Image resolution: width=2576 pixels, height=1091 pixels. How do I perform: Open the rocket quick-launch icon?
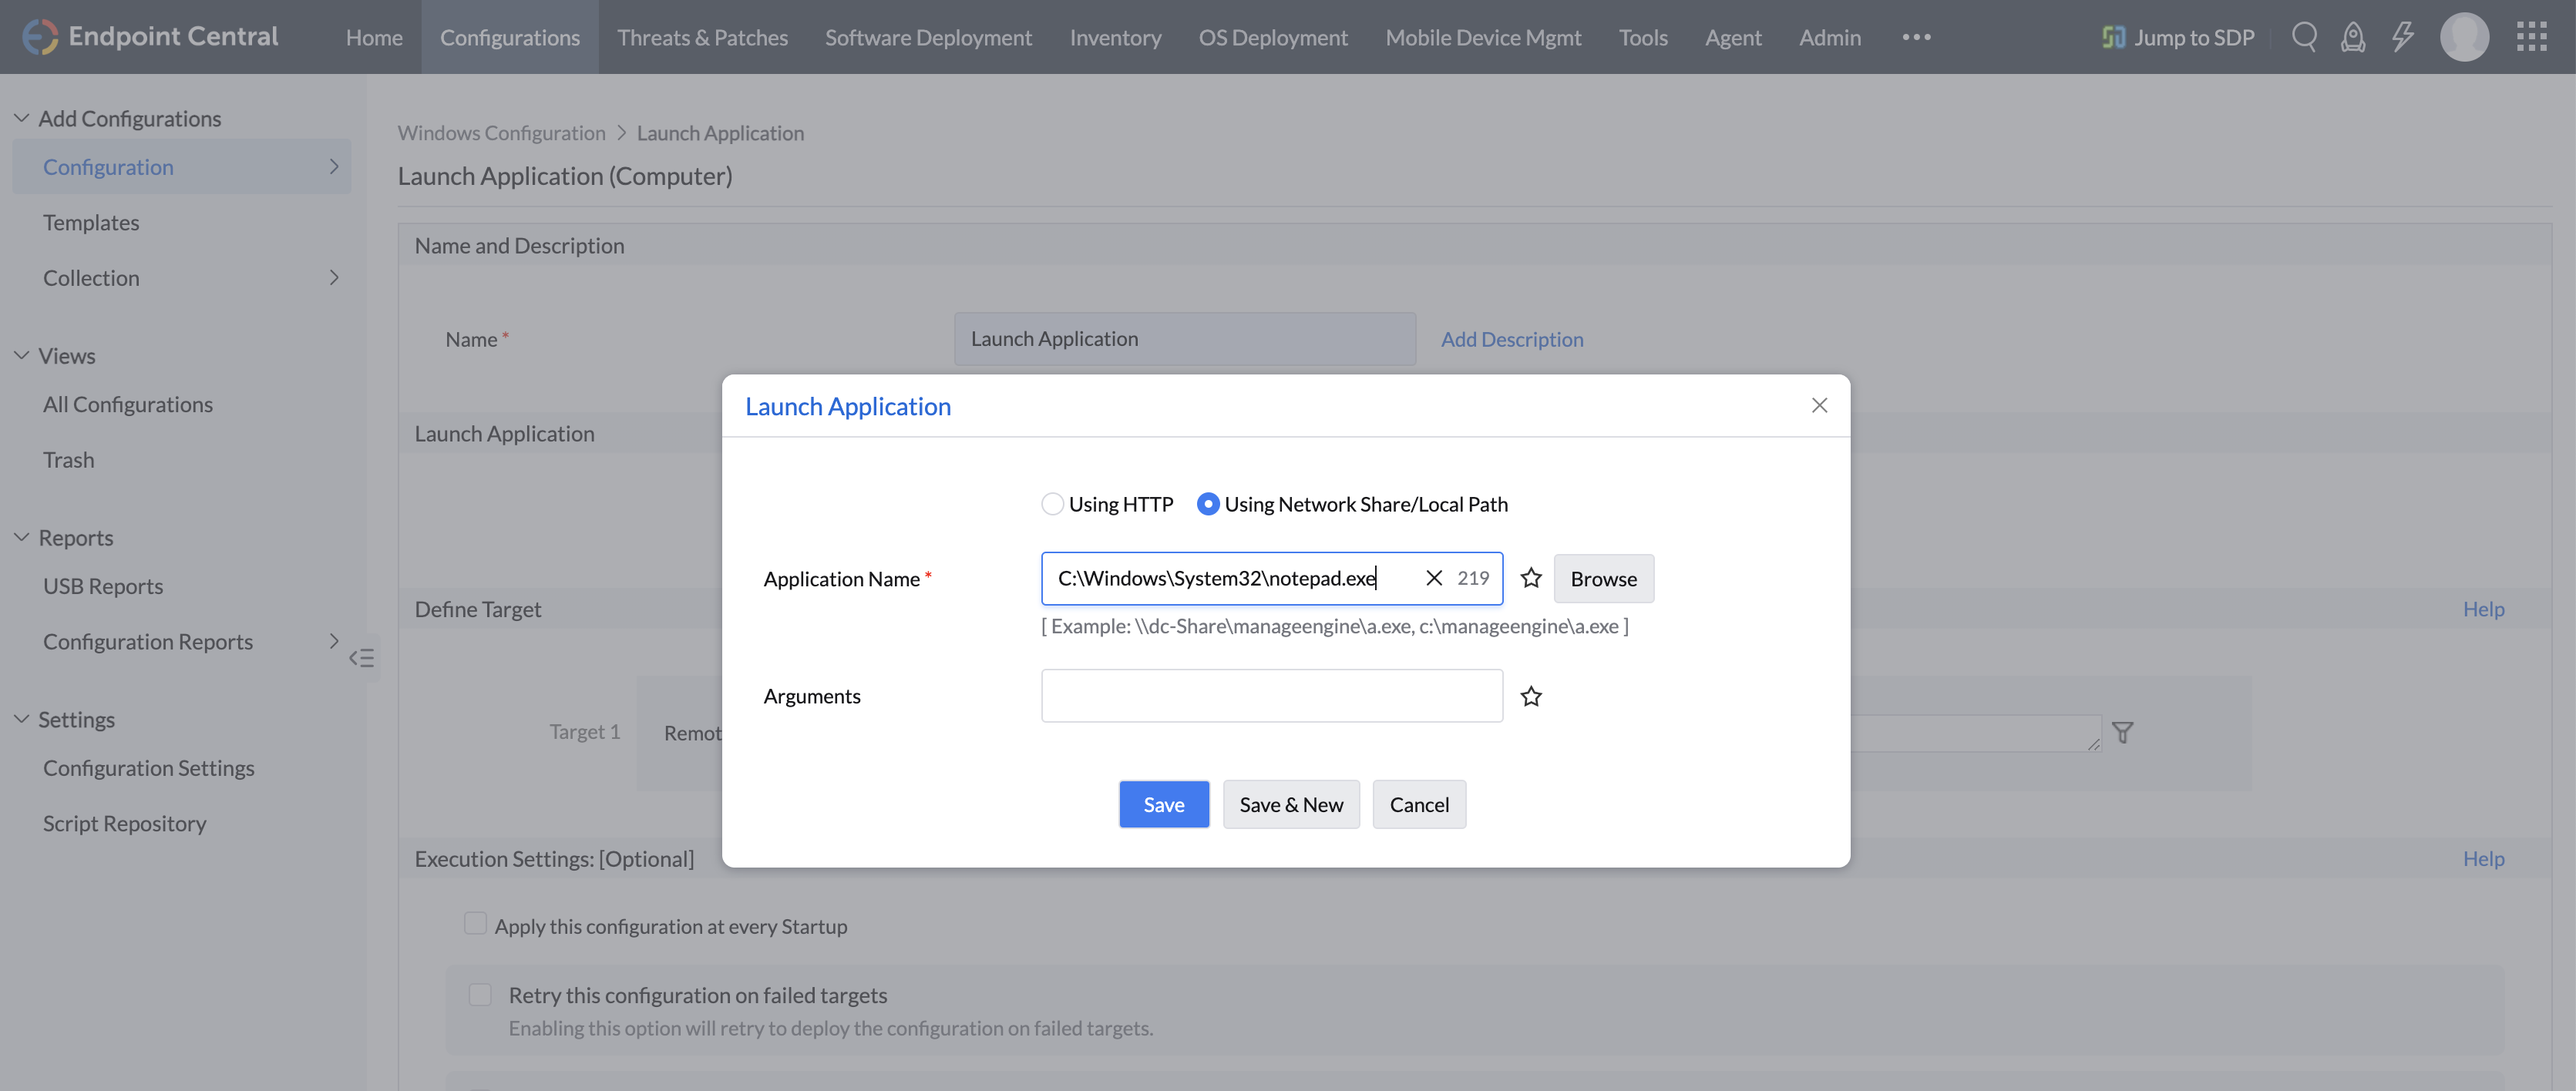(2353, 37)
